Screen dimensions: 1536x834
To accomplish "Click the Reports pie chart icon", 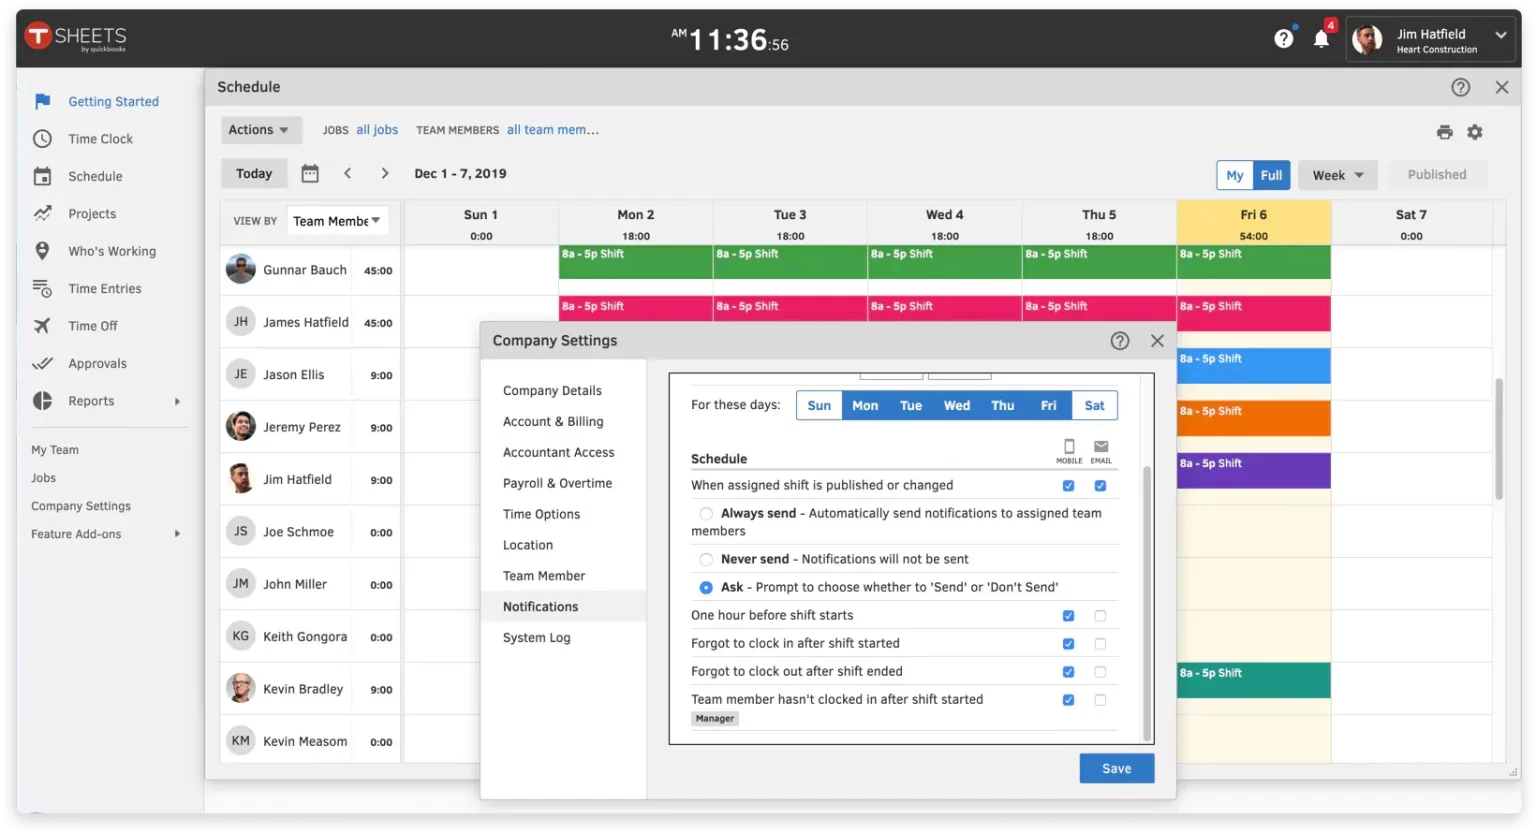I will 42,401.
